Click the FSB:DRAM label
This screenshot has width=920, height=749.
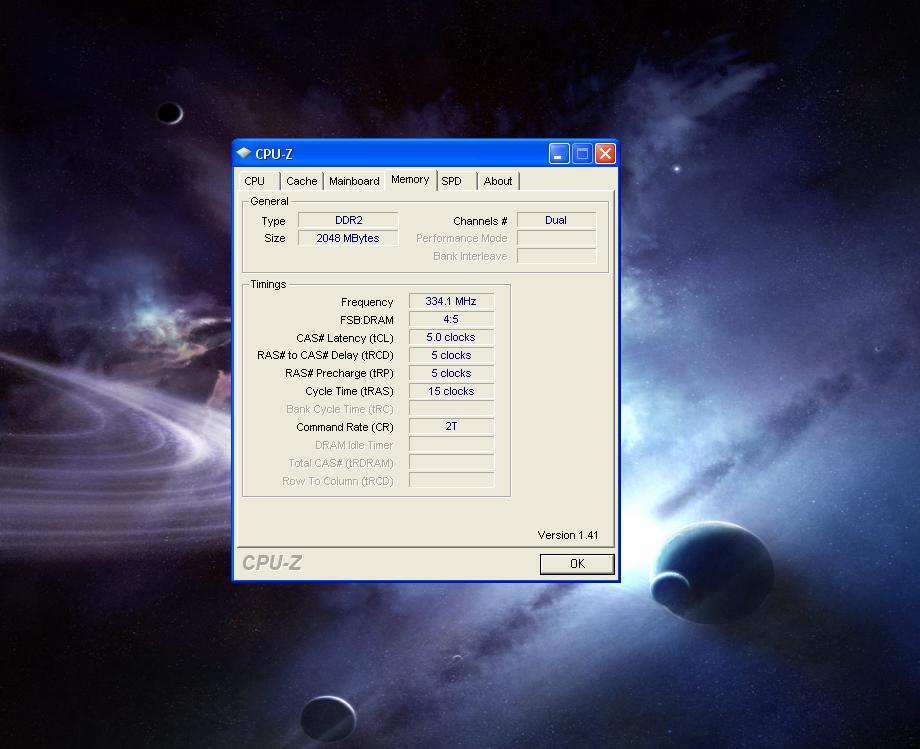(x=367, y=320)
